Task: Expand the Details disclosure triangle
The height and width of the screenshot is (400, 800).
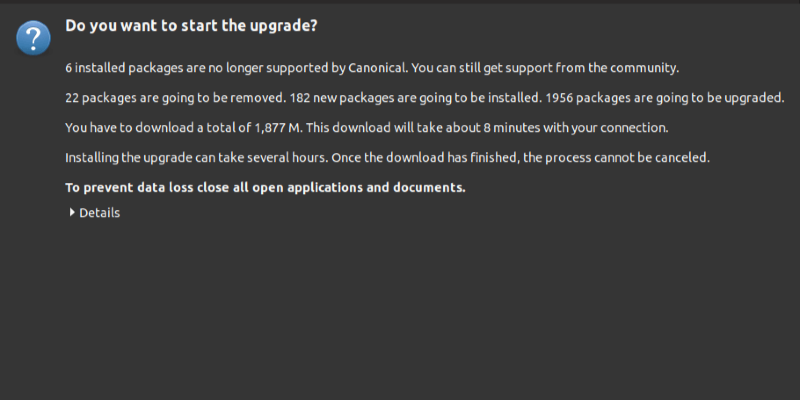Action: [x=72, y=212]
